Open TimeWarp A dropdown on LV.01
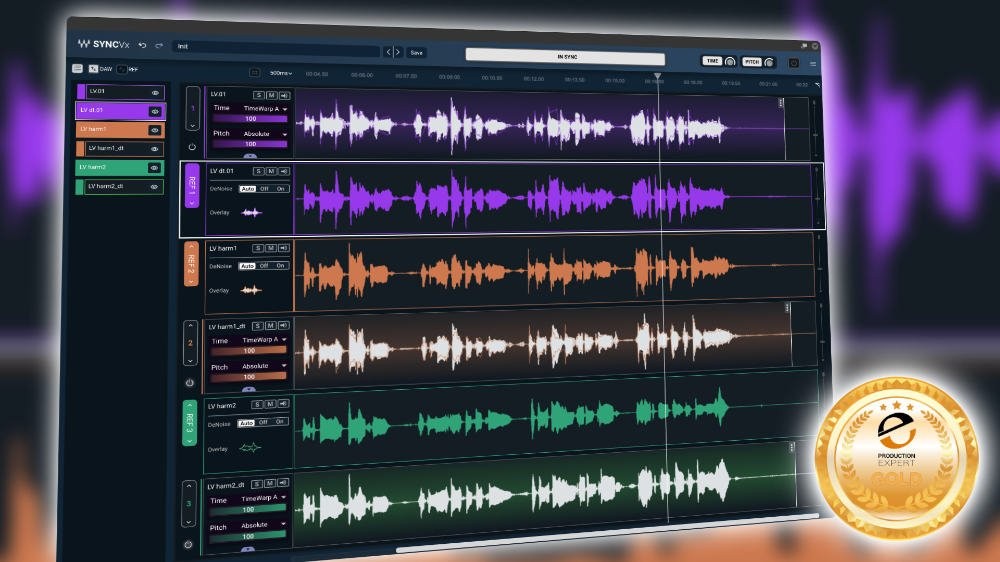1000x562 pixels. (265, 109)
